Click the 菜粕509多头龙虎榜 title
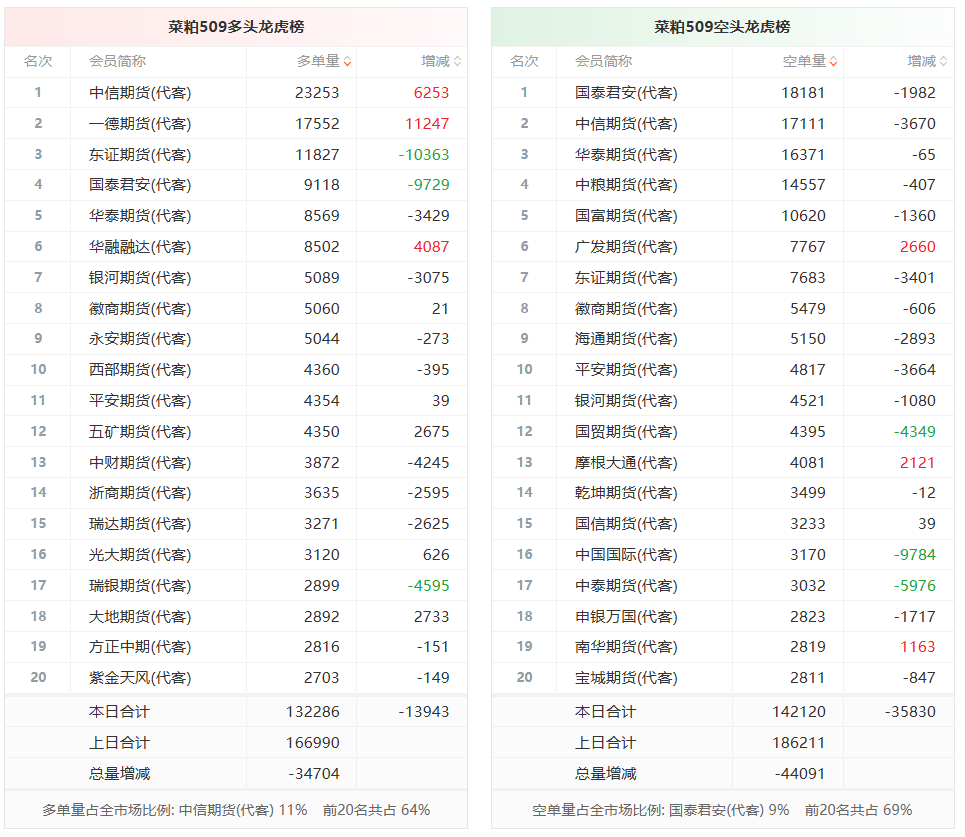The image size is (965, 837). (x=236, y=27)
